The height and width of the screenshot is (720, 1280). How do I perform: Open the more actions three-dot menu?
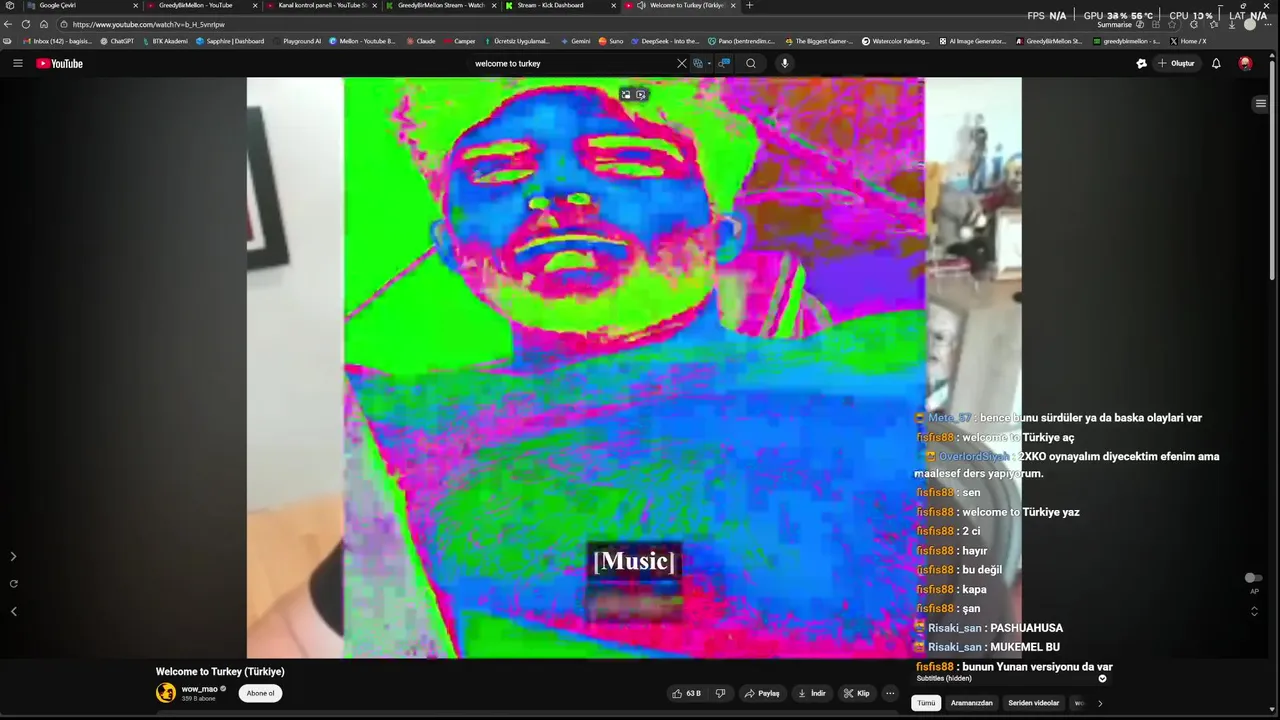click(890, 693)
